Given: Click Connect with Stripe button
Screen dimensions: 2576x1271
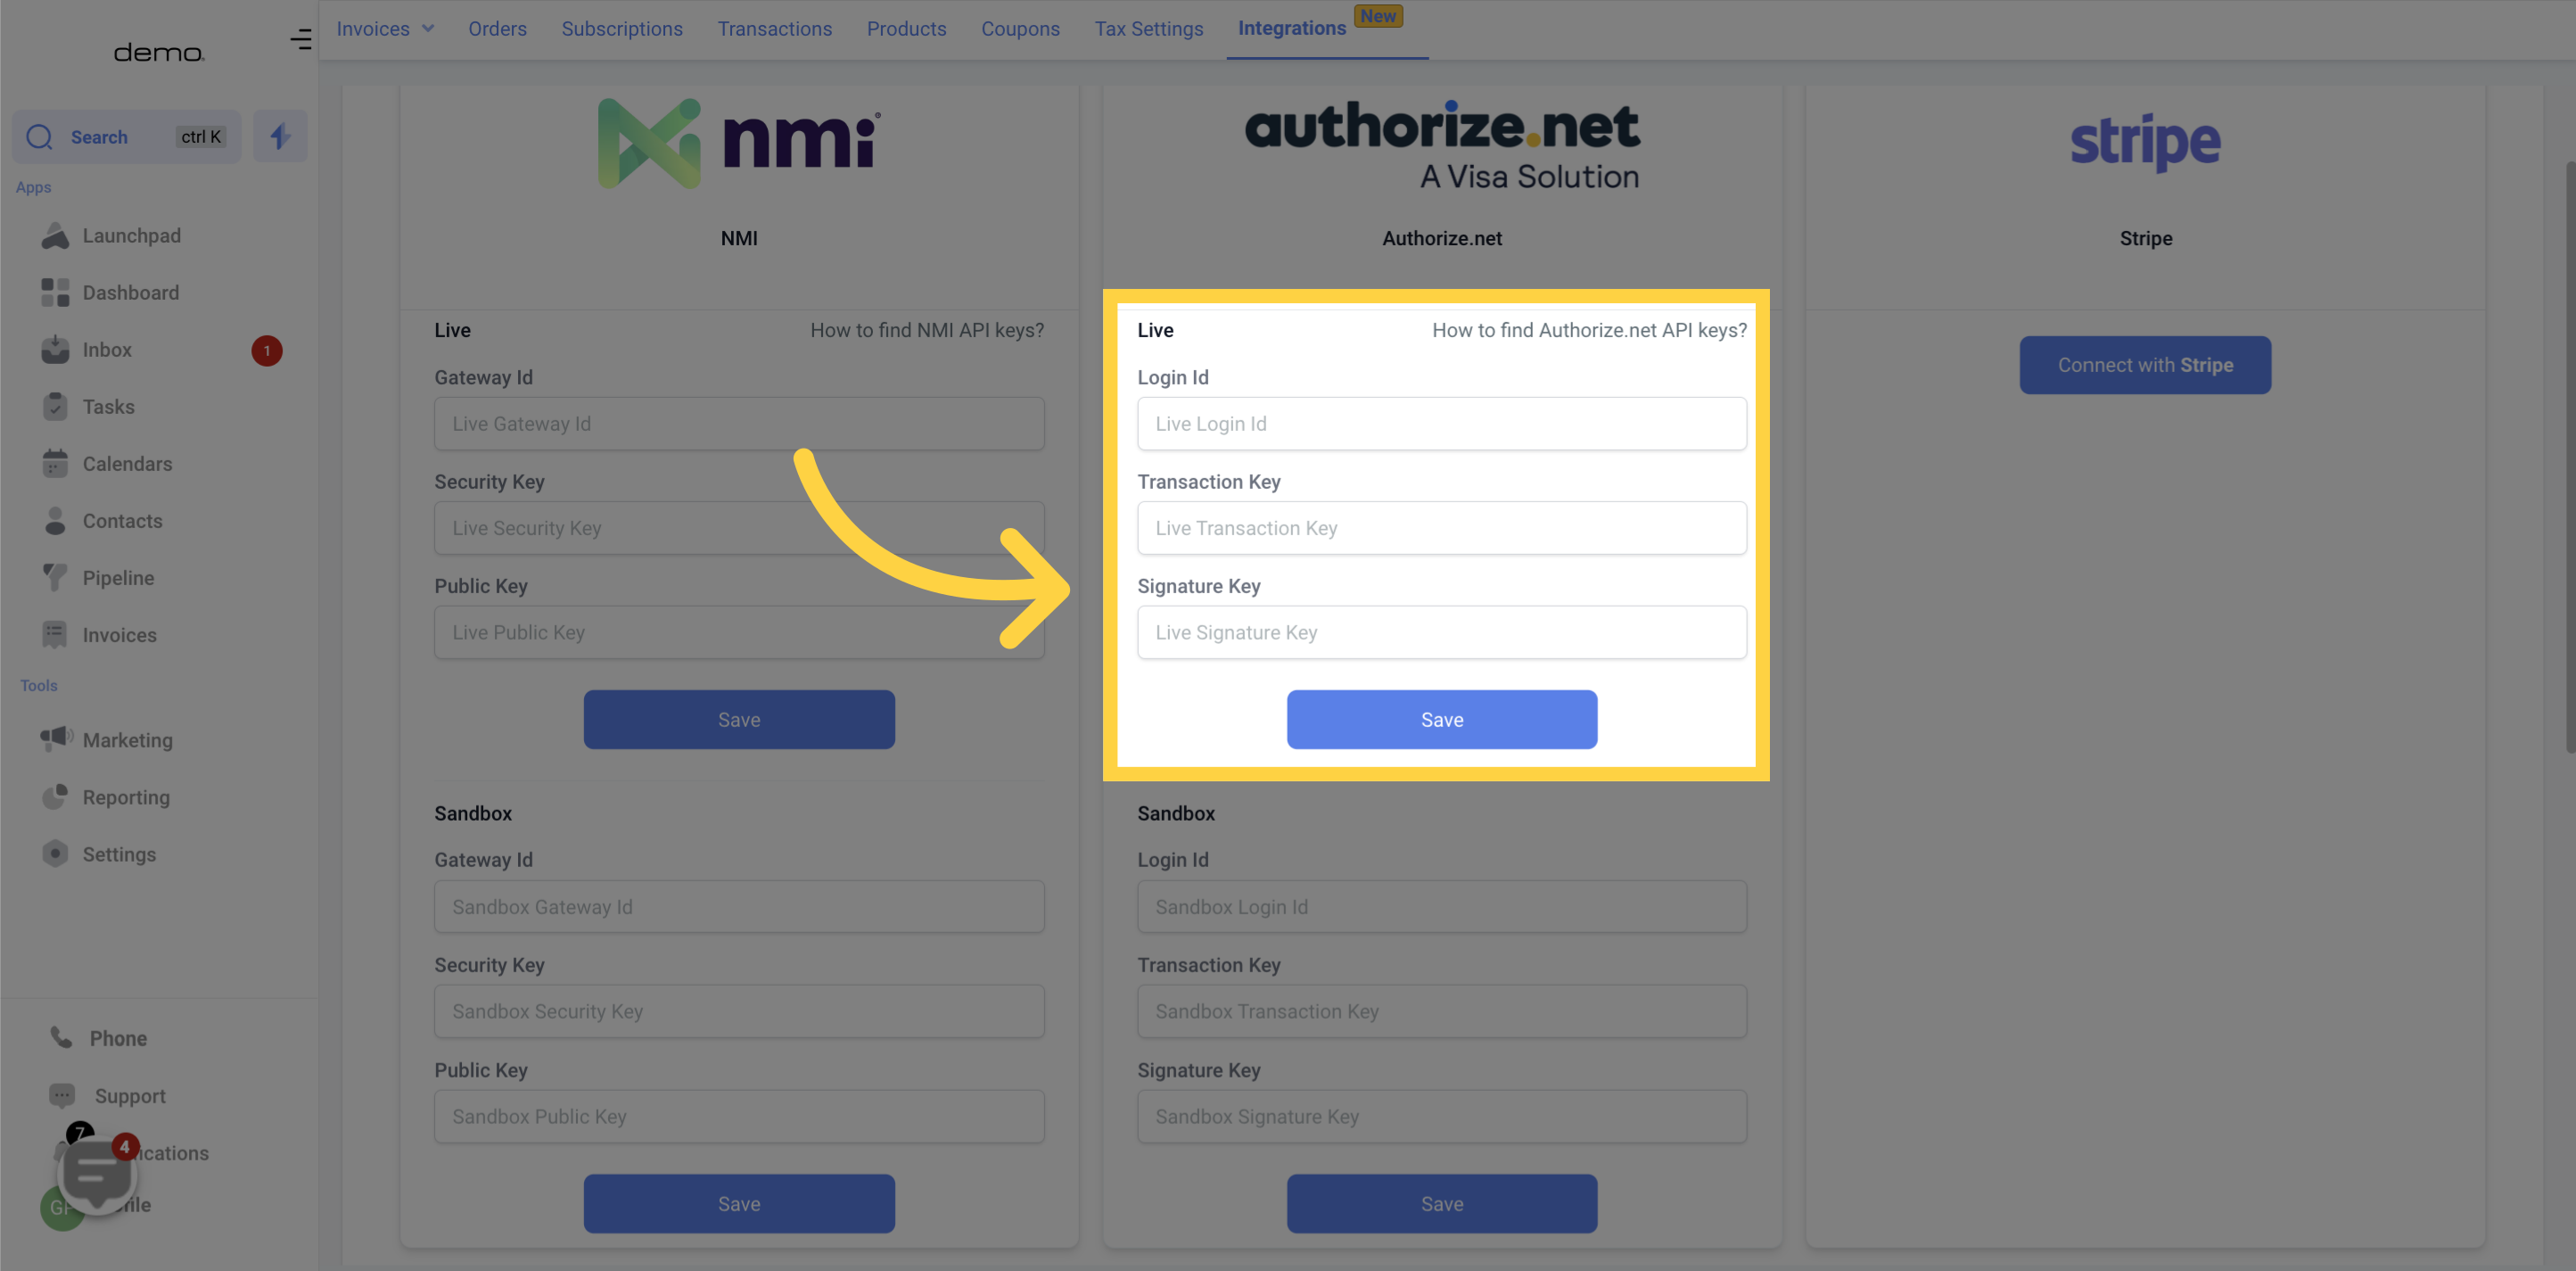Looking at the screenshot, I should [x=2145, y=365].
